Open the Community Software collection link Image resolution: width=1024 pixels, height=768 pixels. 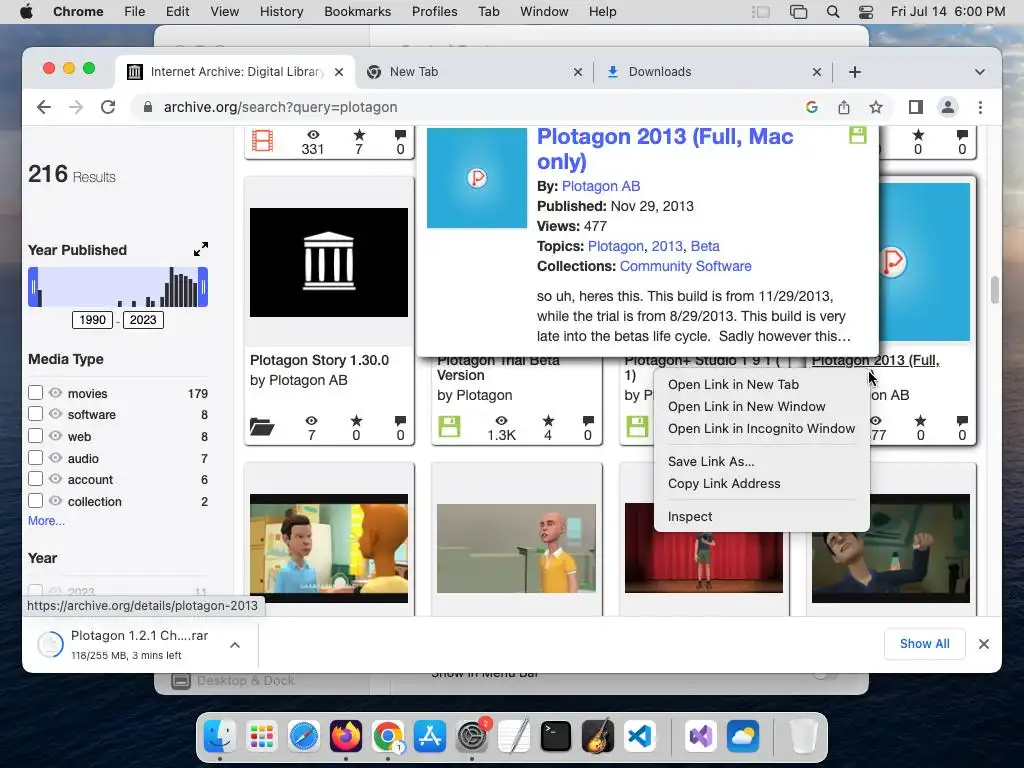pyautogui.click(x=685, y=266)
